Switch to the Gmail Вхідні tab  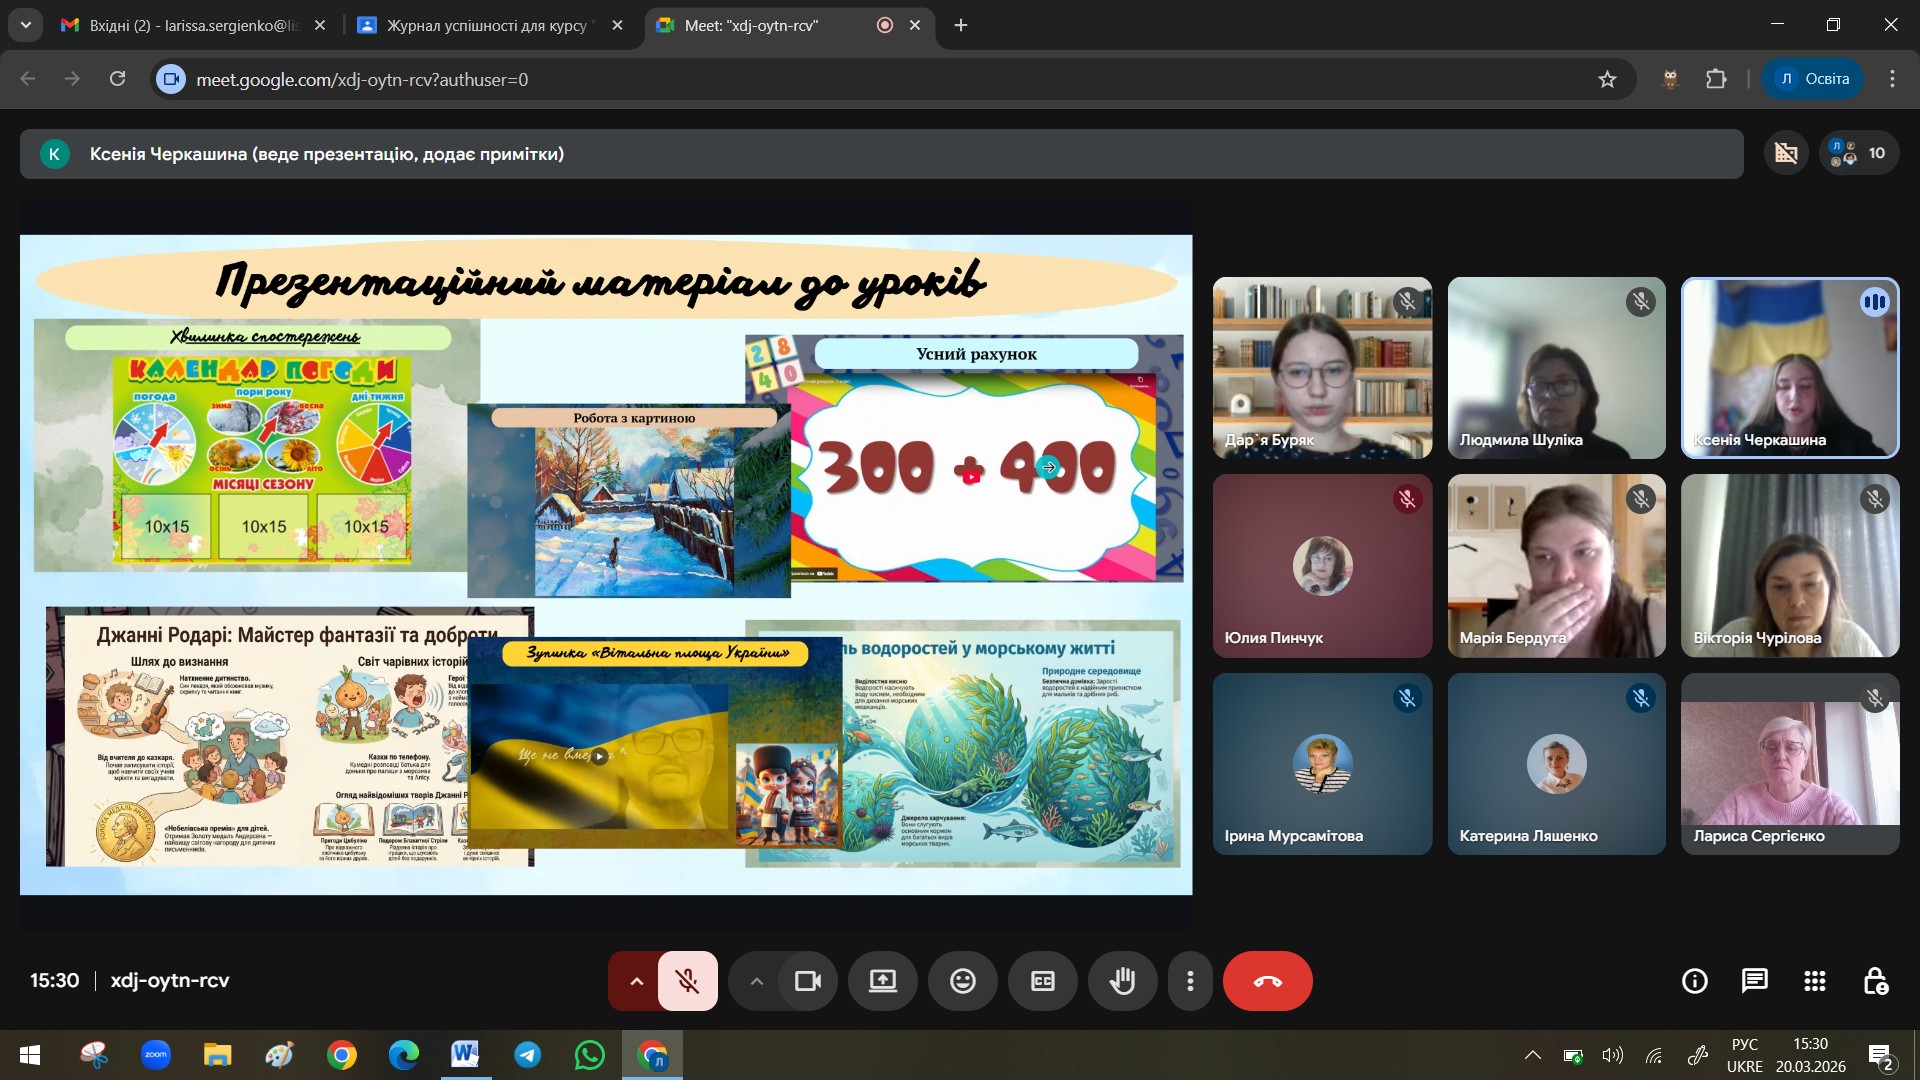pyautogui.click(x=190, y=25)
